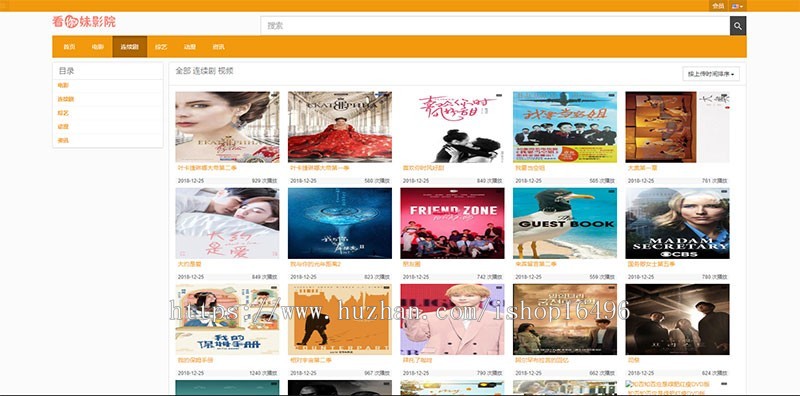This screenshot has height=396, width=800.
Task: Click the 看妹影院 site logo
Action: (84, 21)
